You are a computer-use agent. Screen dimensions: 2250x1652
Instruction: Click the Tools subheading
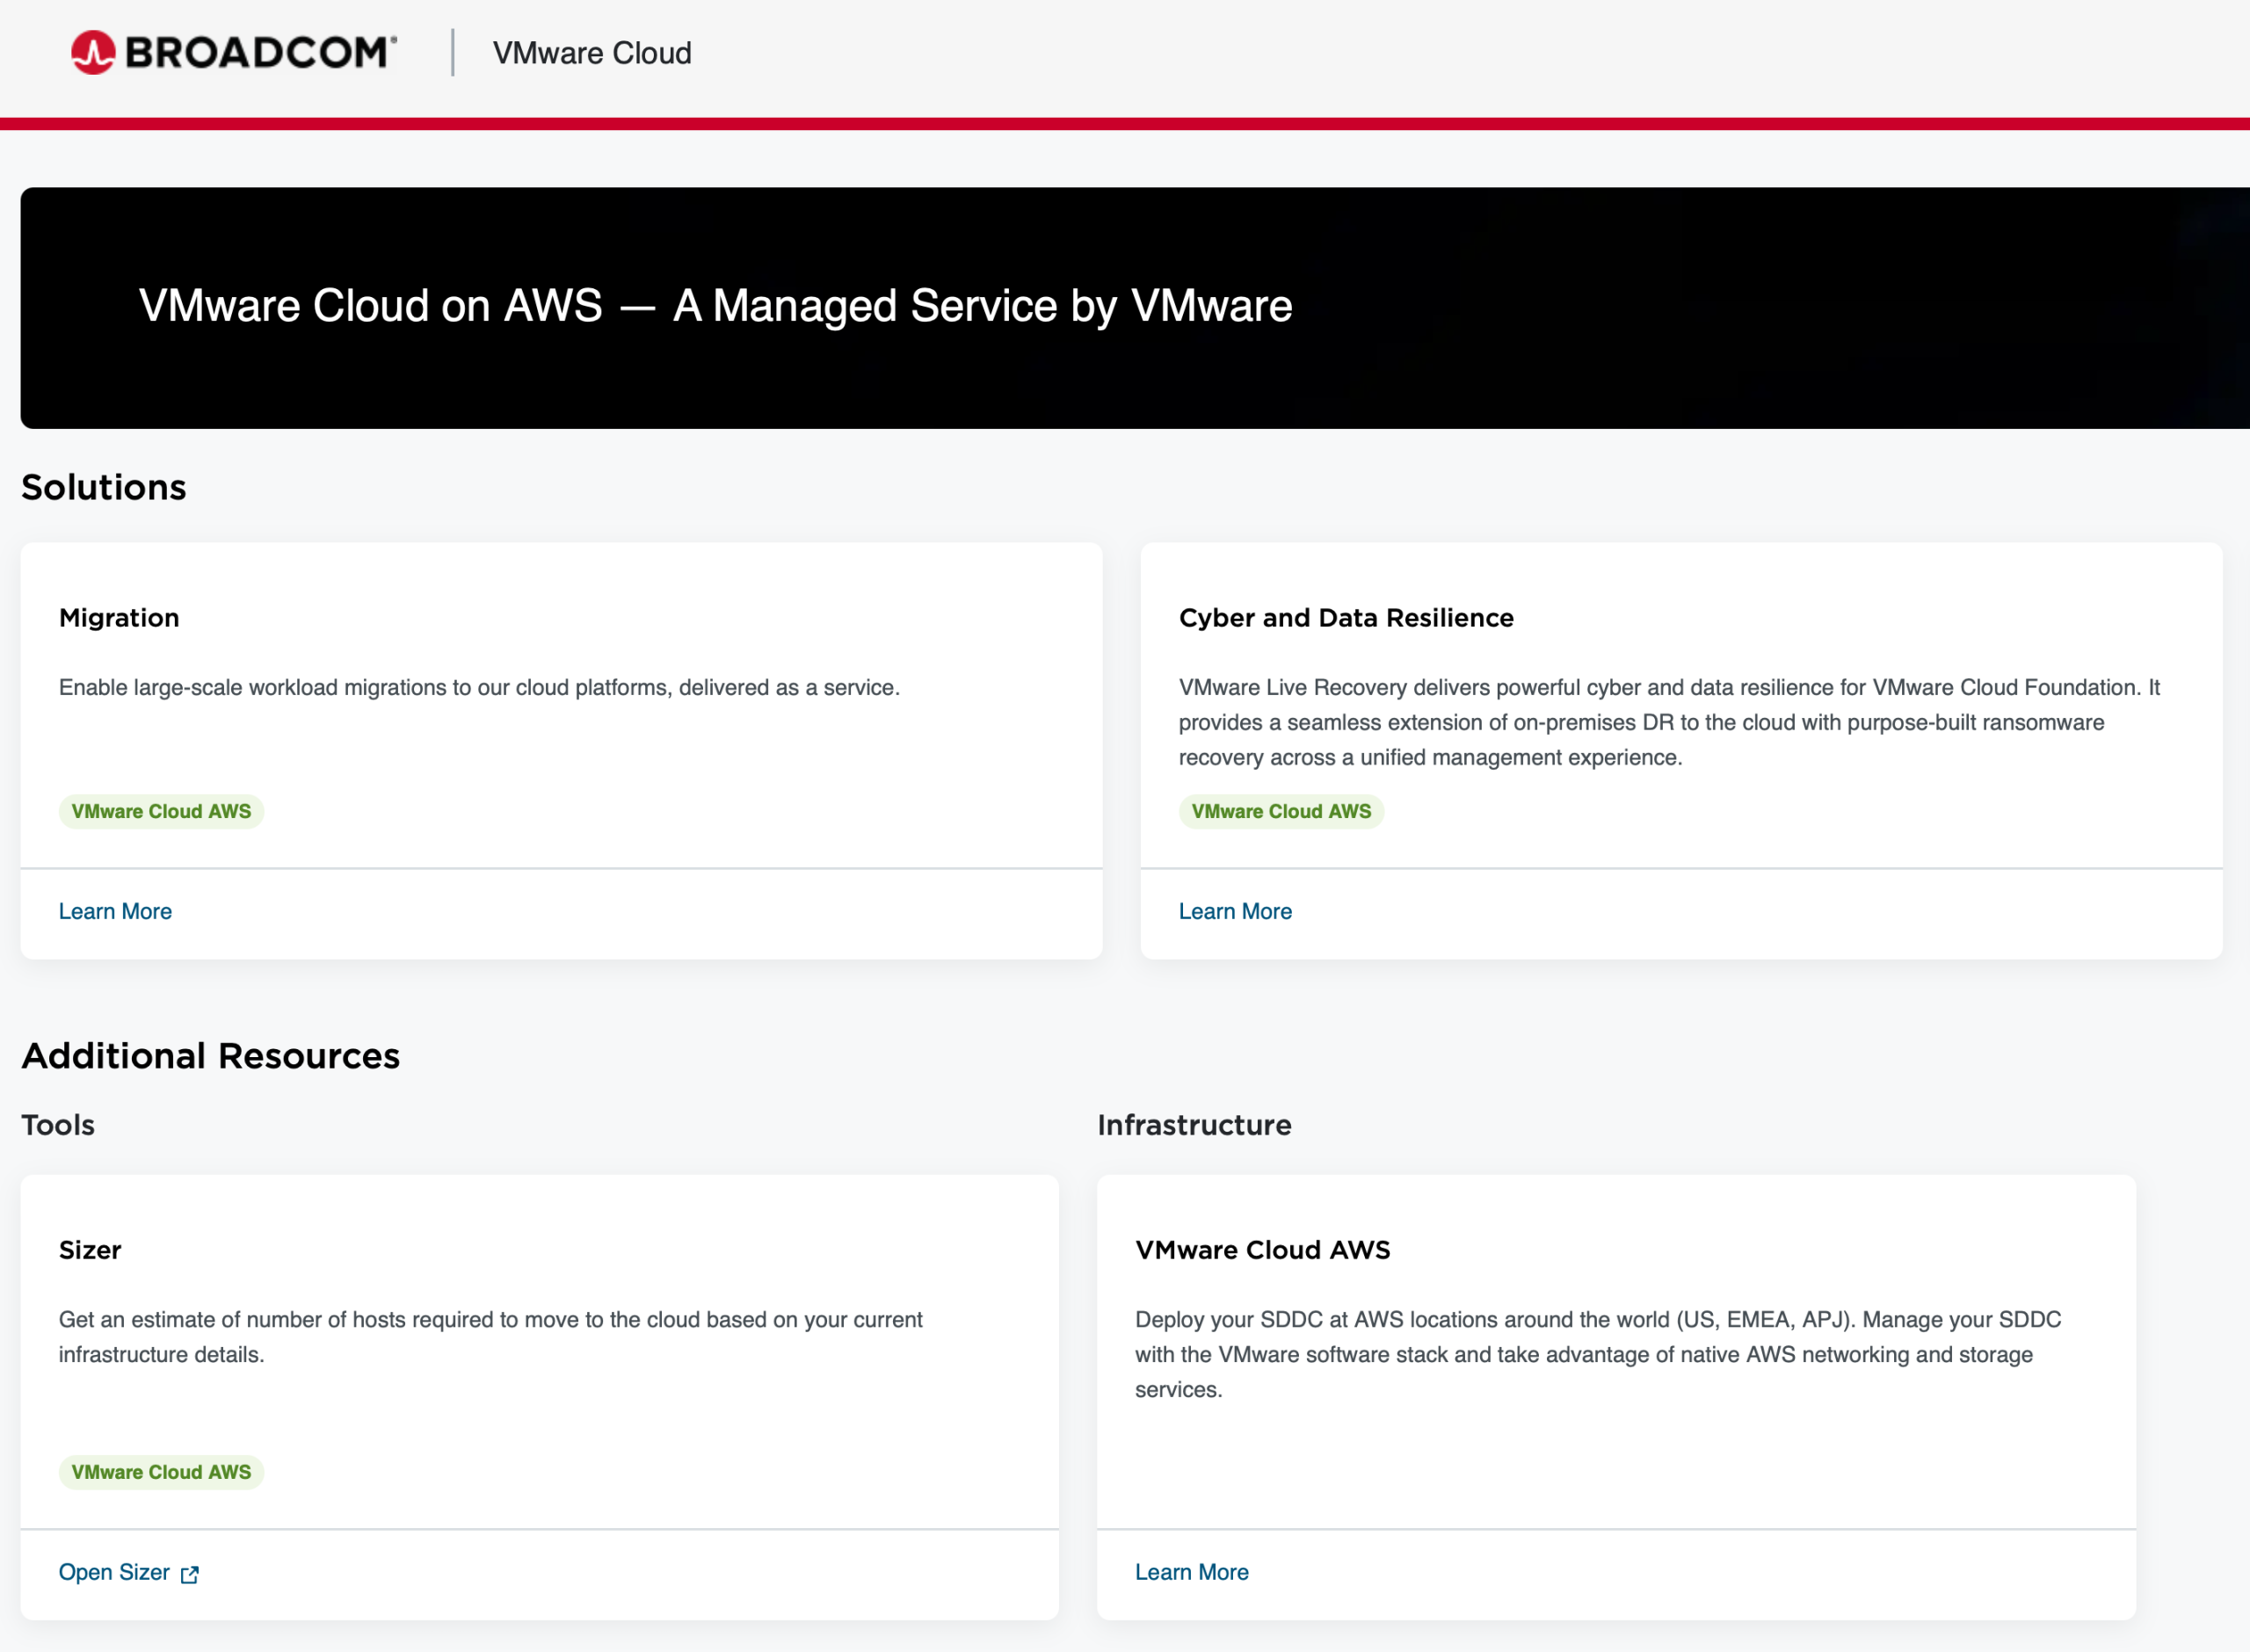click(58, 1125)
